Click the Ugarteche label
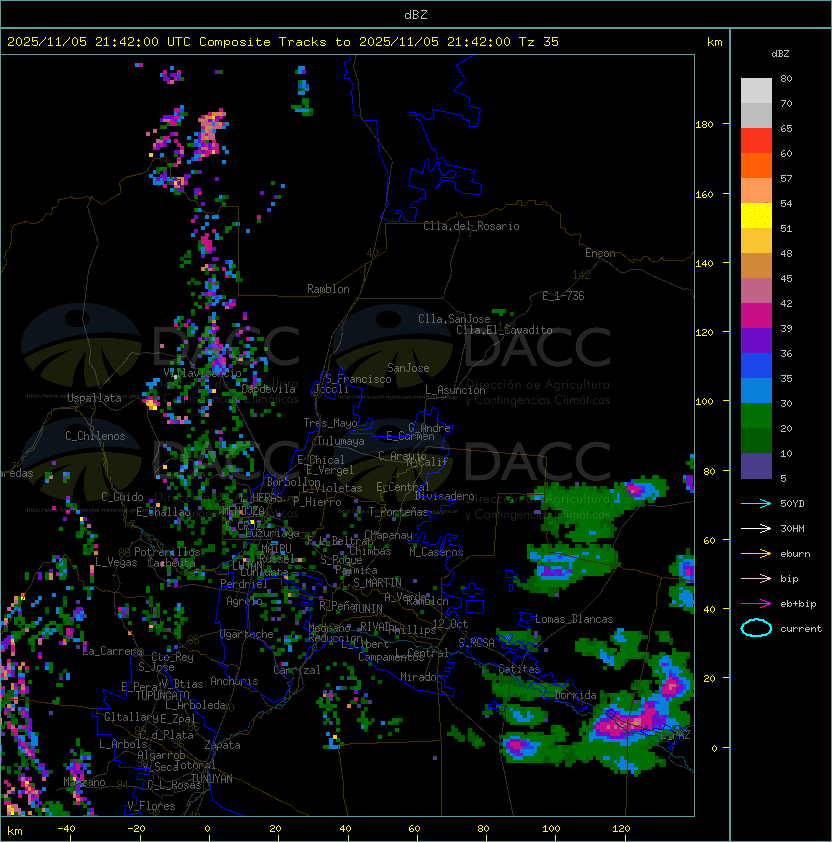832x842 pixels. 247,634
